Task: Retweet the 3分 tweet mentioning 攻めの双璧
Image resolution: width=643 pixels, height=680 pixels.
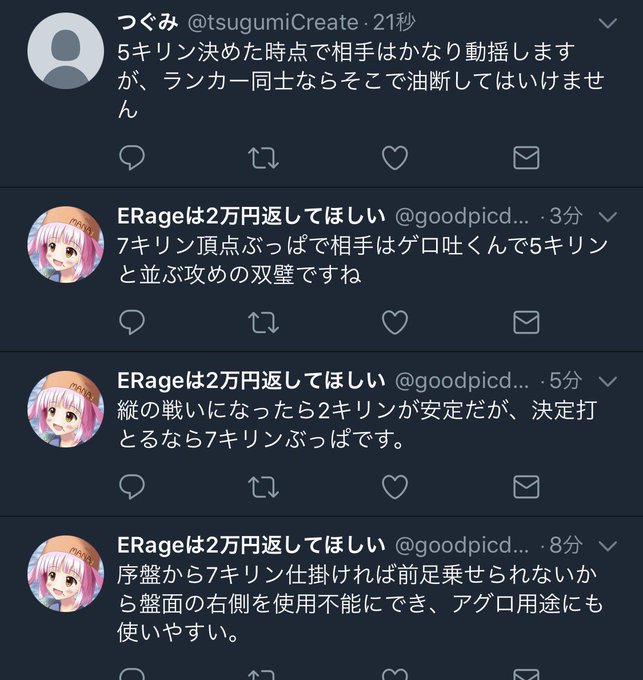Action: 263,322
